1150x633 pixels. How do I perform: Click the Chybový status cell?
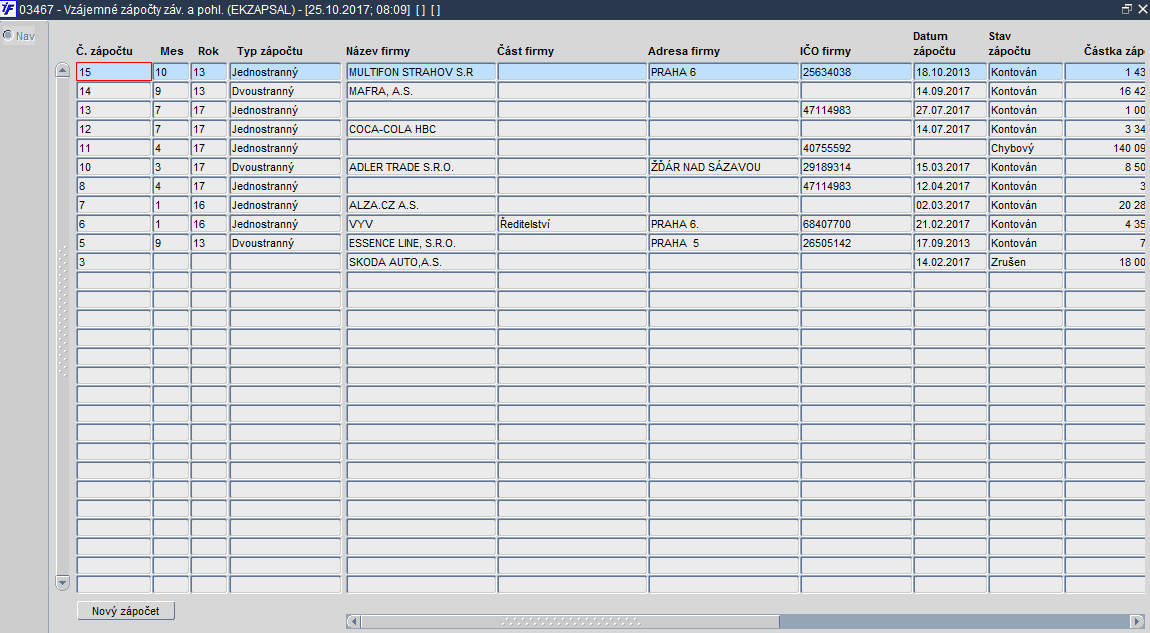coord(1025,148)
